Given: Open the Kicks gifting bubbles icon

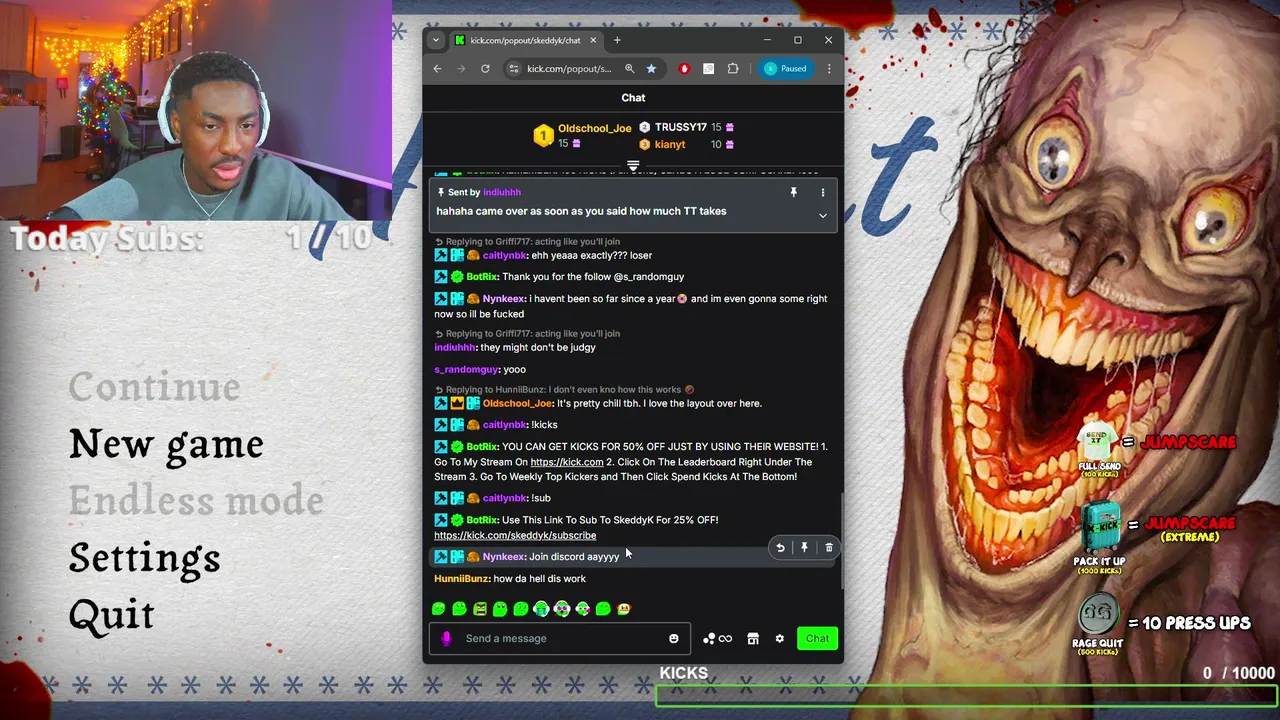Looking at the screenshot, I should [708, 638].
